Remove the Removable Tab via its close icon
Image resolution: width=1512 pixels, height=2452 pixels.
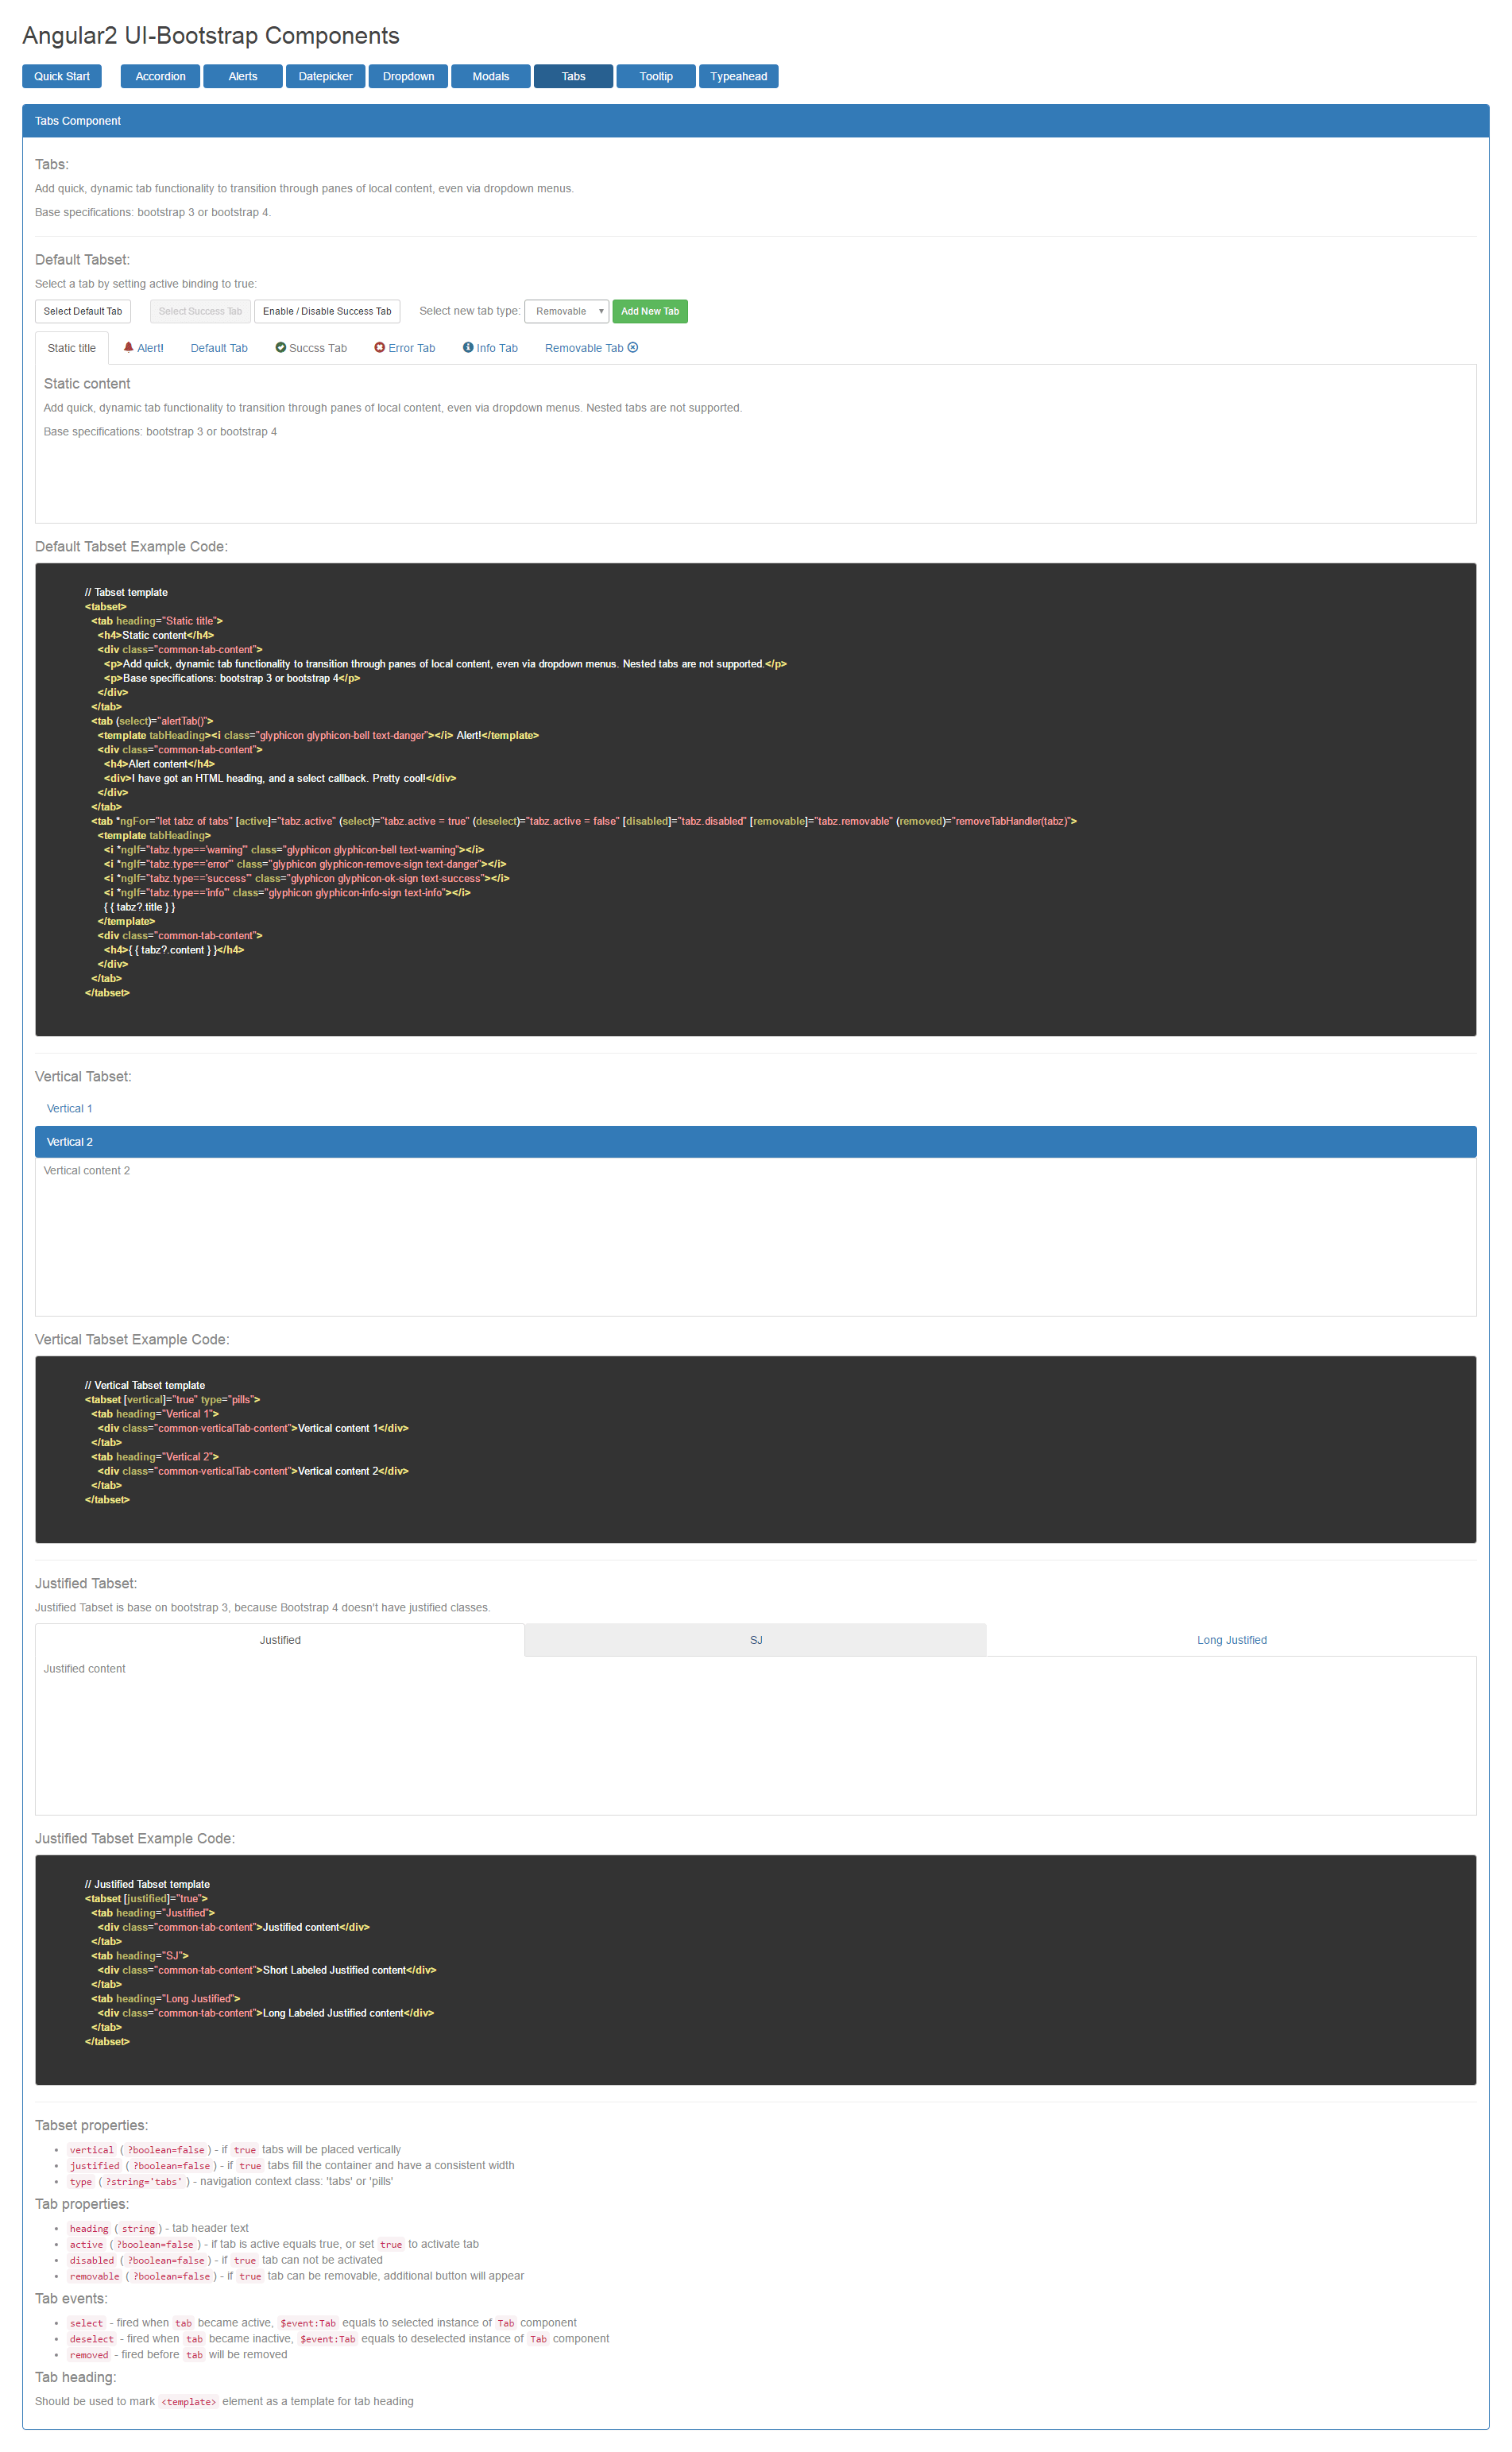click(x=634, y=347)
